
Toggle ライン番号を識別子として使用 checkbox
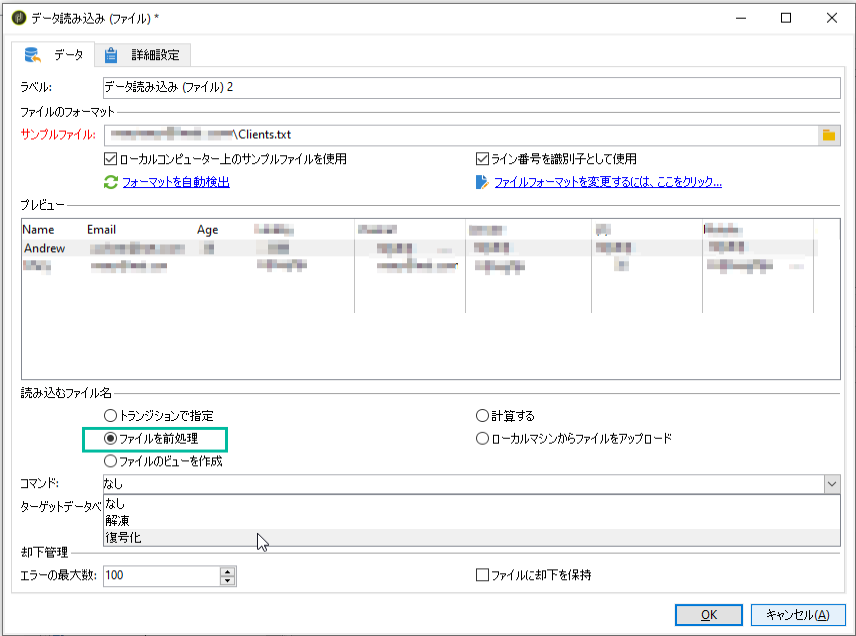[x=482, y=159]
